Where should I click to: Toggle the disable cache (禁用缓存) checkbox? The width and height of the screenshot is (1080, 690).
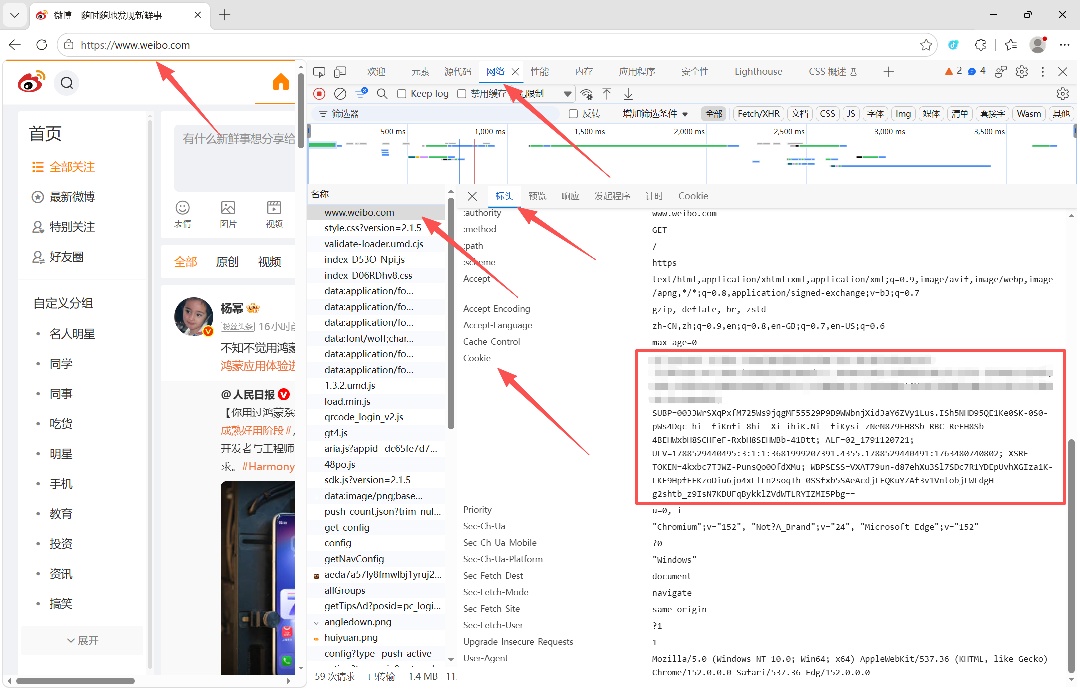[461, 94]
